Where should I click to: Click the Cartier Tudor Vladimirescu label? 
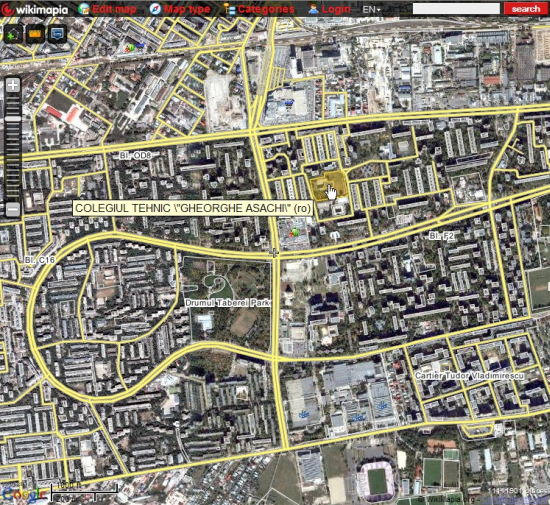469,376
